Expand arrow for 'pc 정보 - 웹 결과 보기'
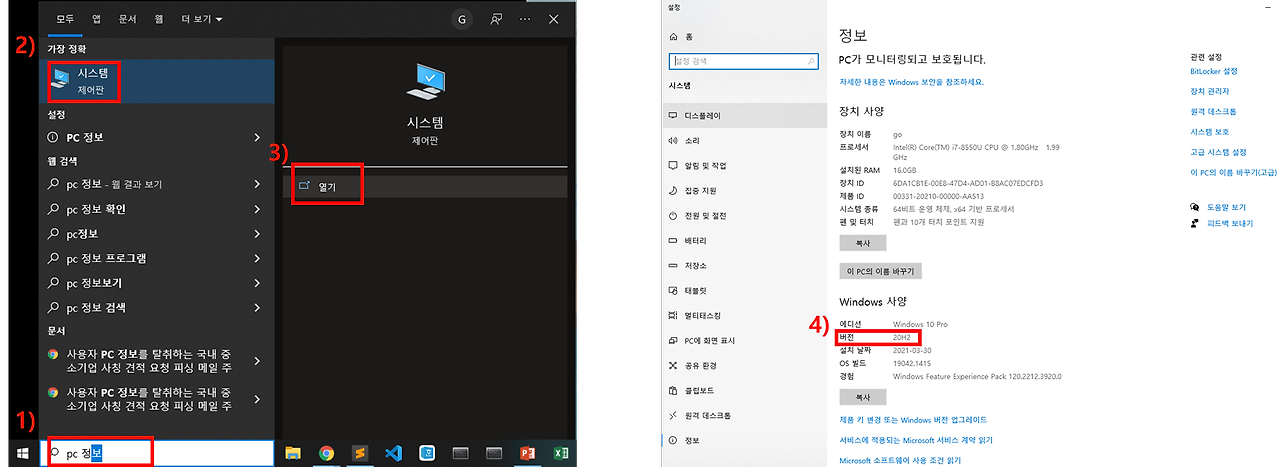This screenshot has height=467, width=1280. (258, 184)
